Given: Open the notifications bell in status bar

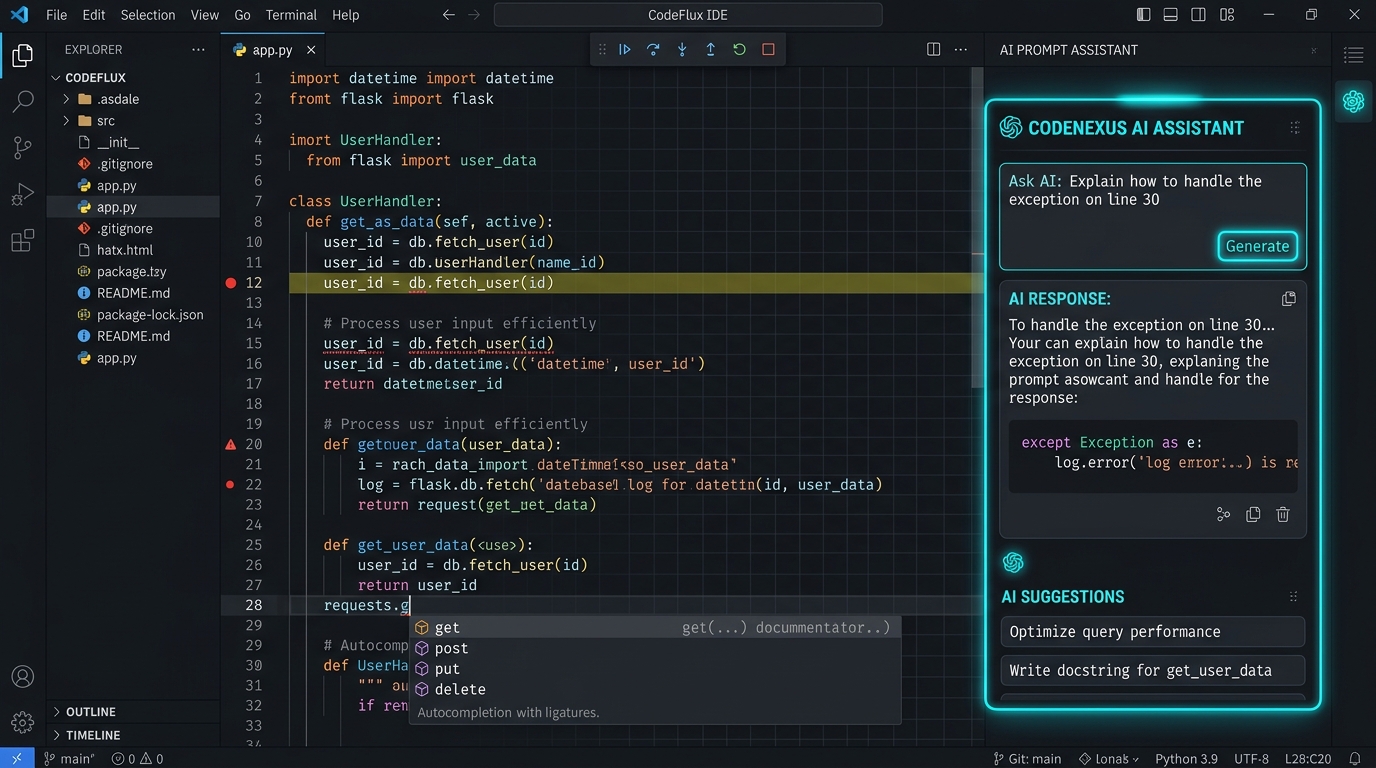Looking at the screenshot, I should pos(1355,759).
